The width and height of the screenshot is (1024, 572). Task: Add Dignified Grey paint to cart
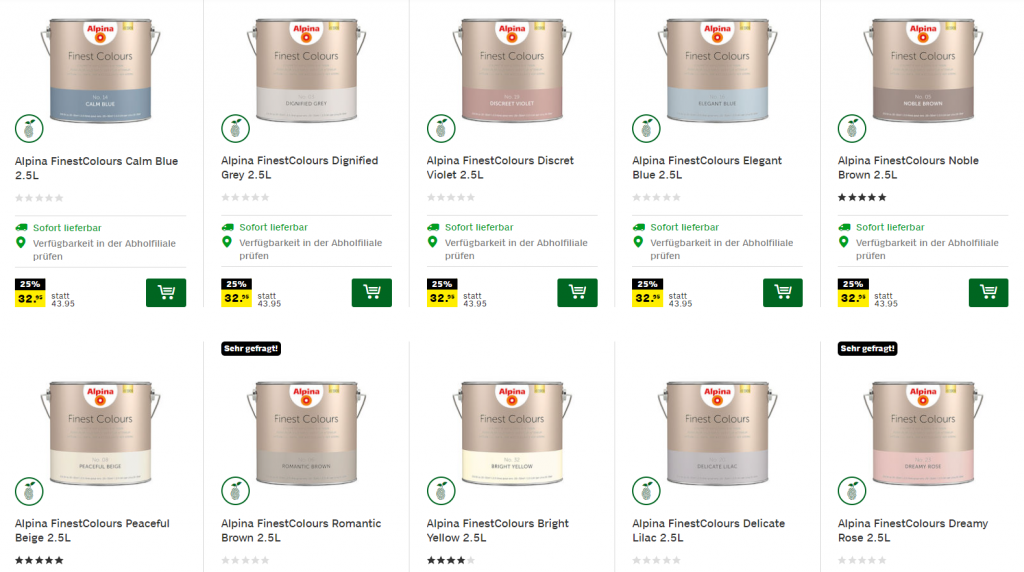coord(371,292)
